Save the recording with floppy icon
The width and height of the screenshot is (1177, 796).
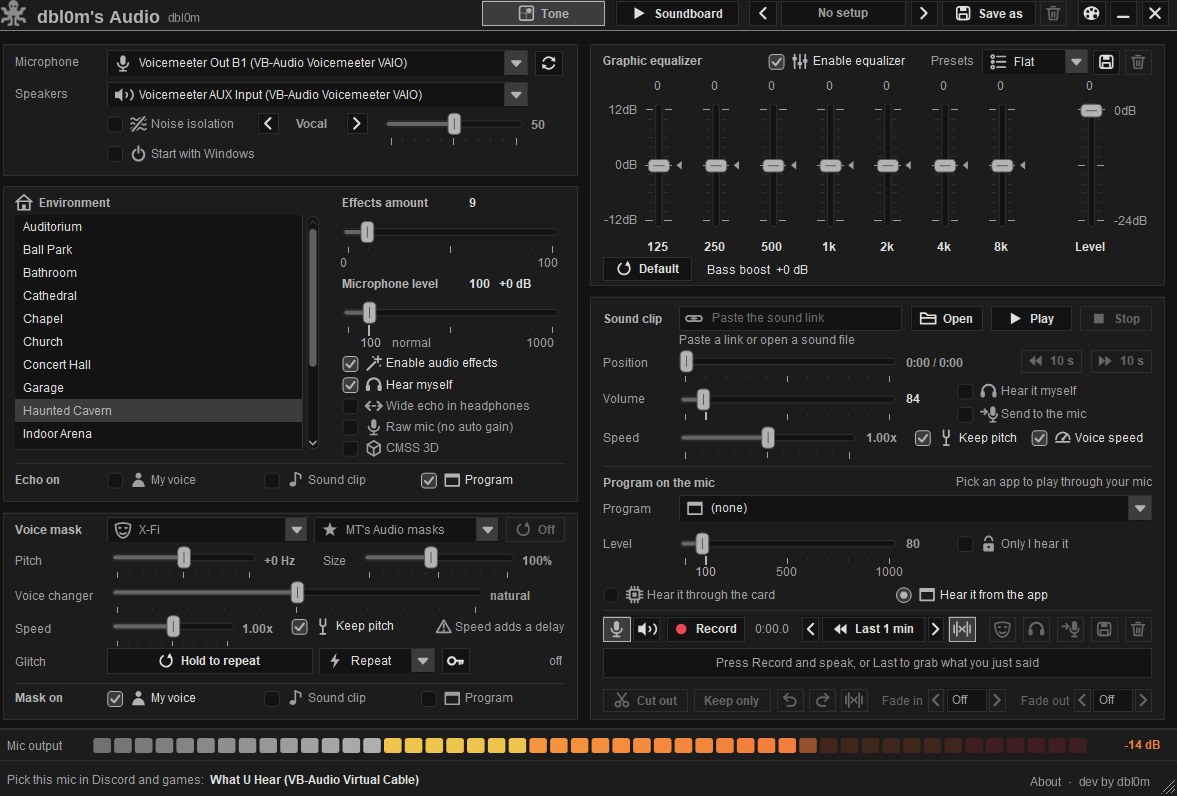1104,629
